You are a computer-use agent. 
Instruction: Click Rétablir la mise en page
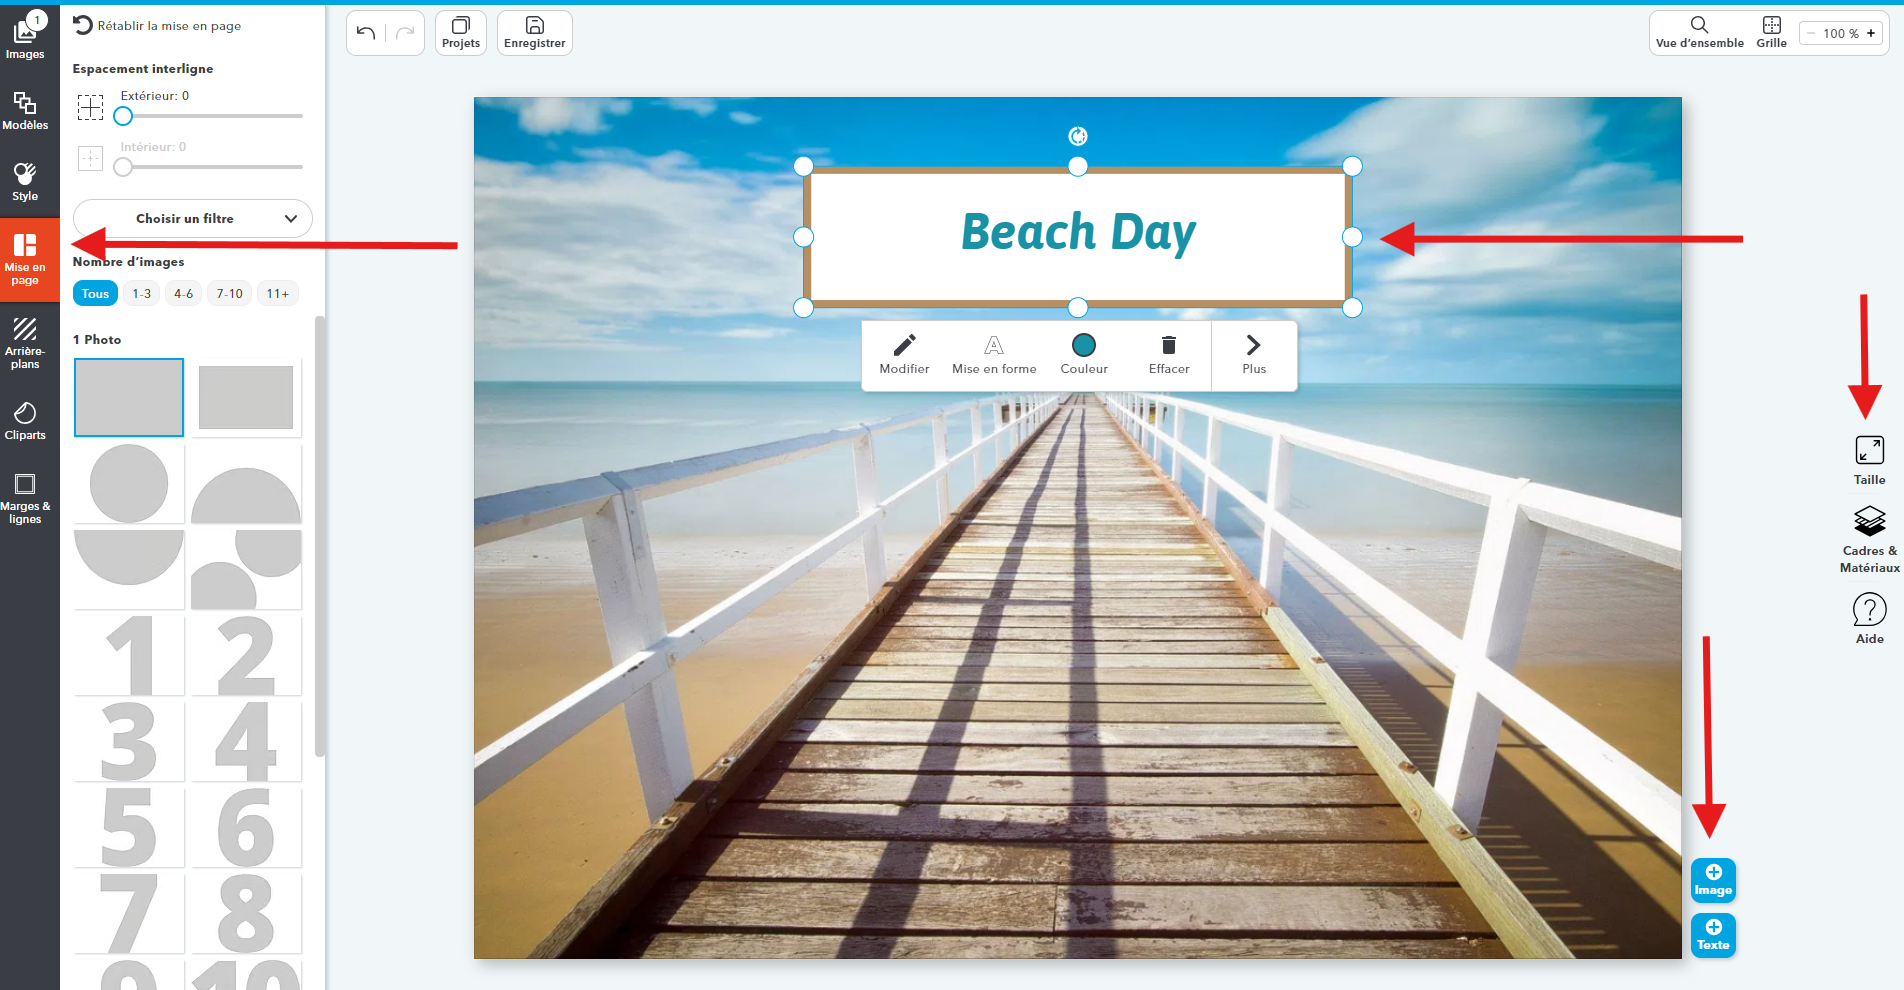[157, 25]
